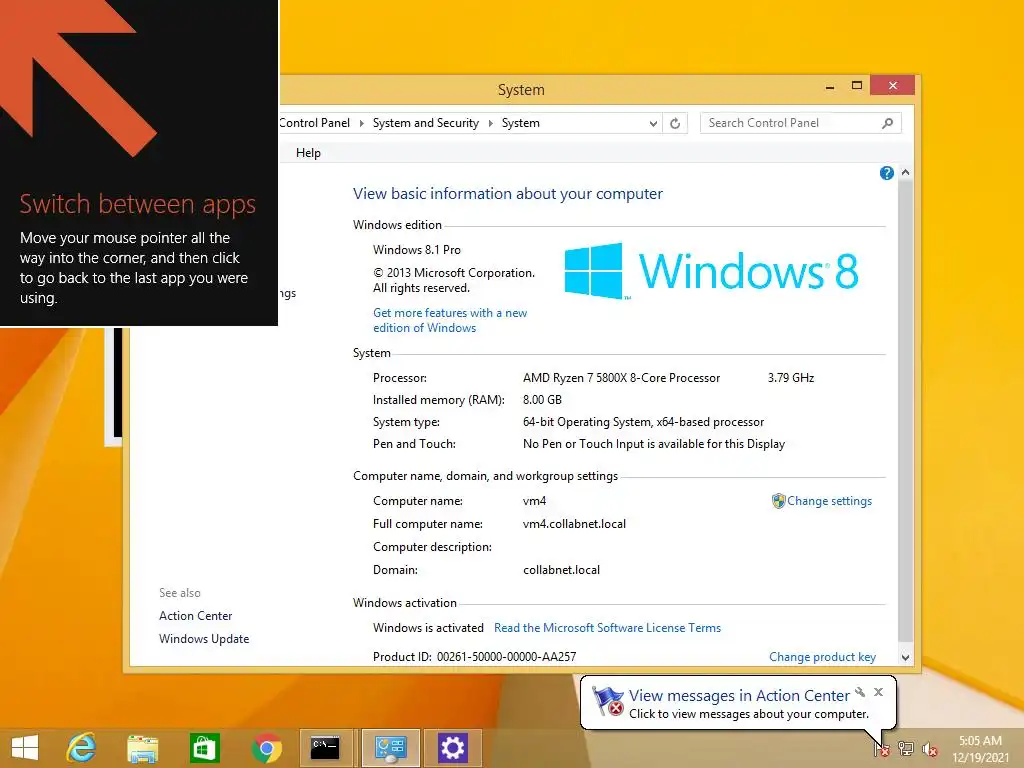This screenshot has width=1024, height=768.
Task: Click the vm4.collabnet.local full computer name
Action: [574, 524]
